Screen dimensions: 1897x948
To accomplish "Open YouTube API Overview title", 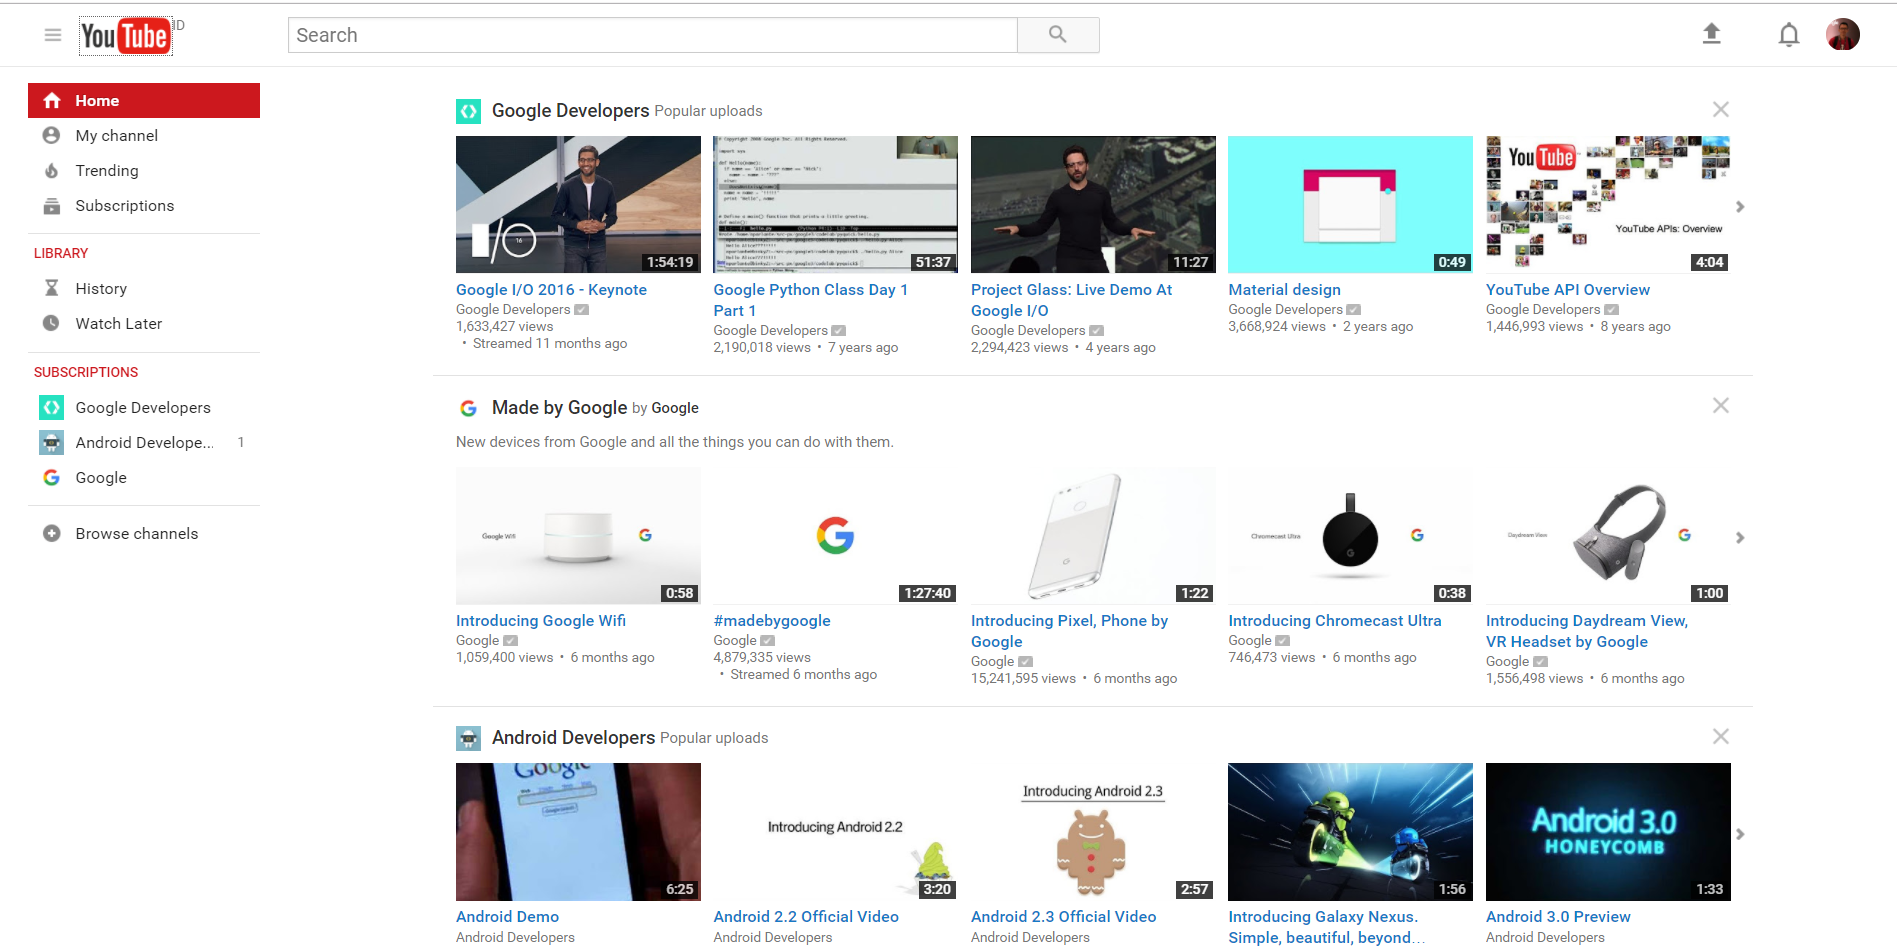I will coord(1567,289).
